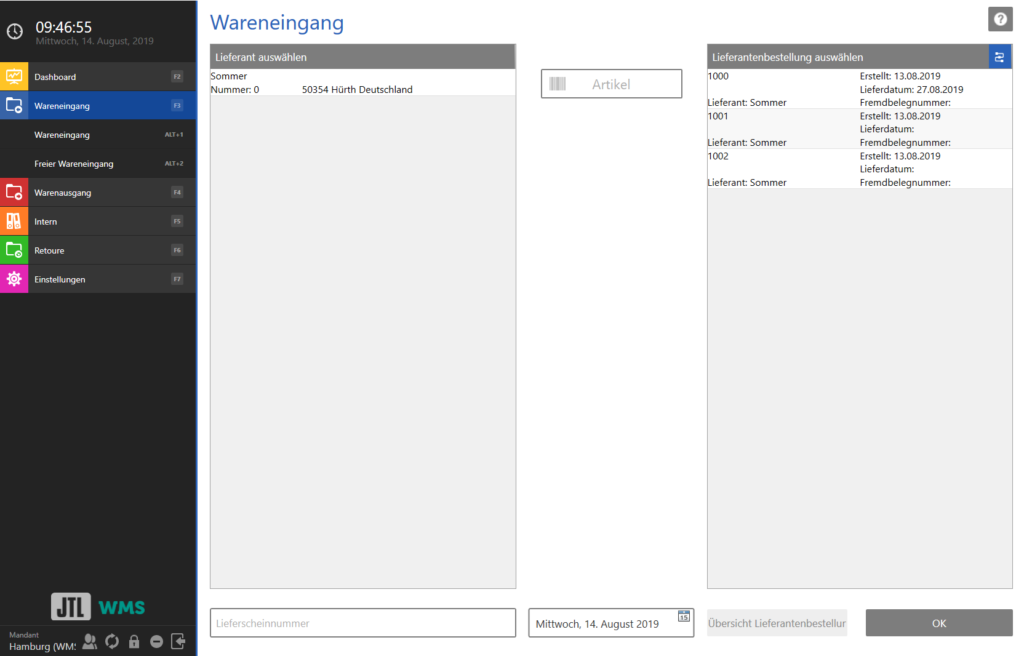Log out using the exit door icon
Image resolution: width=1024 pixels, height=656 pixels.
[x=179, y=642]
